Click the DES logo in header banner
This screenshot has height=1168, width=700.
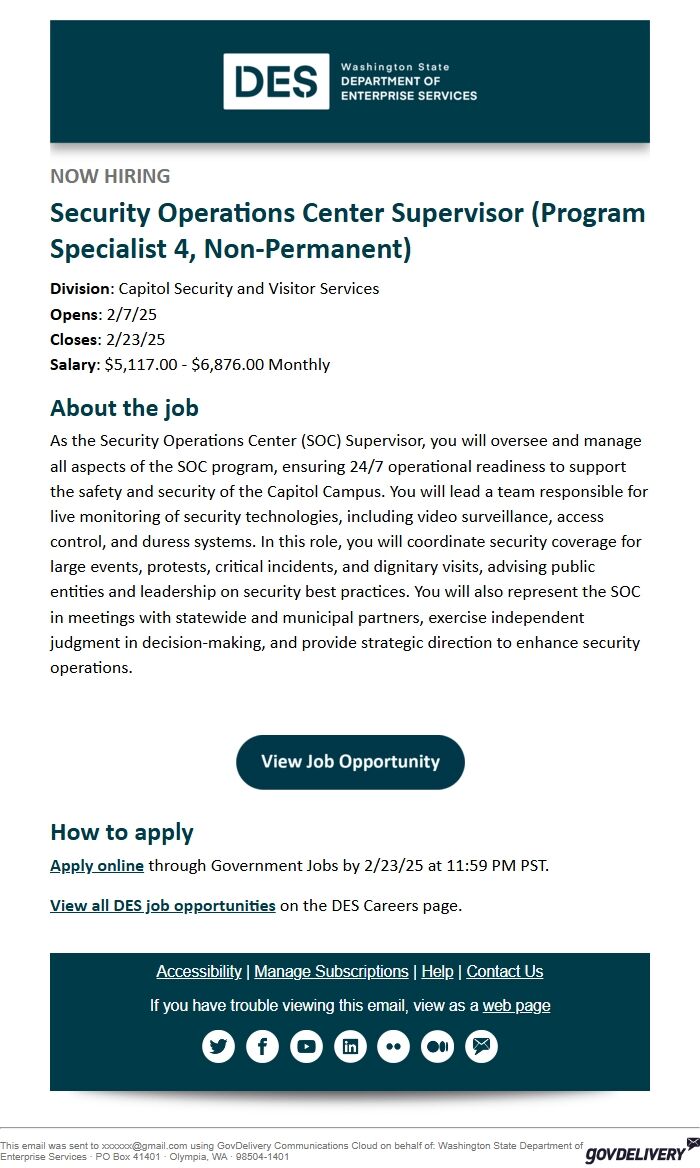pyautogui.click(x=276, y=81)
